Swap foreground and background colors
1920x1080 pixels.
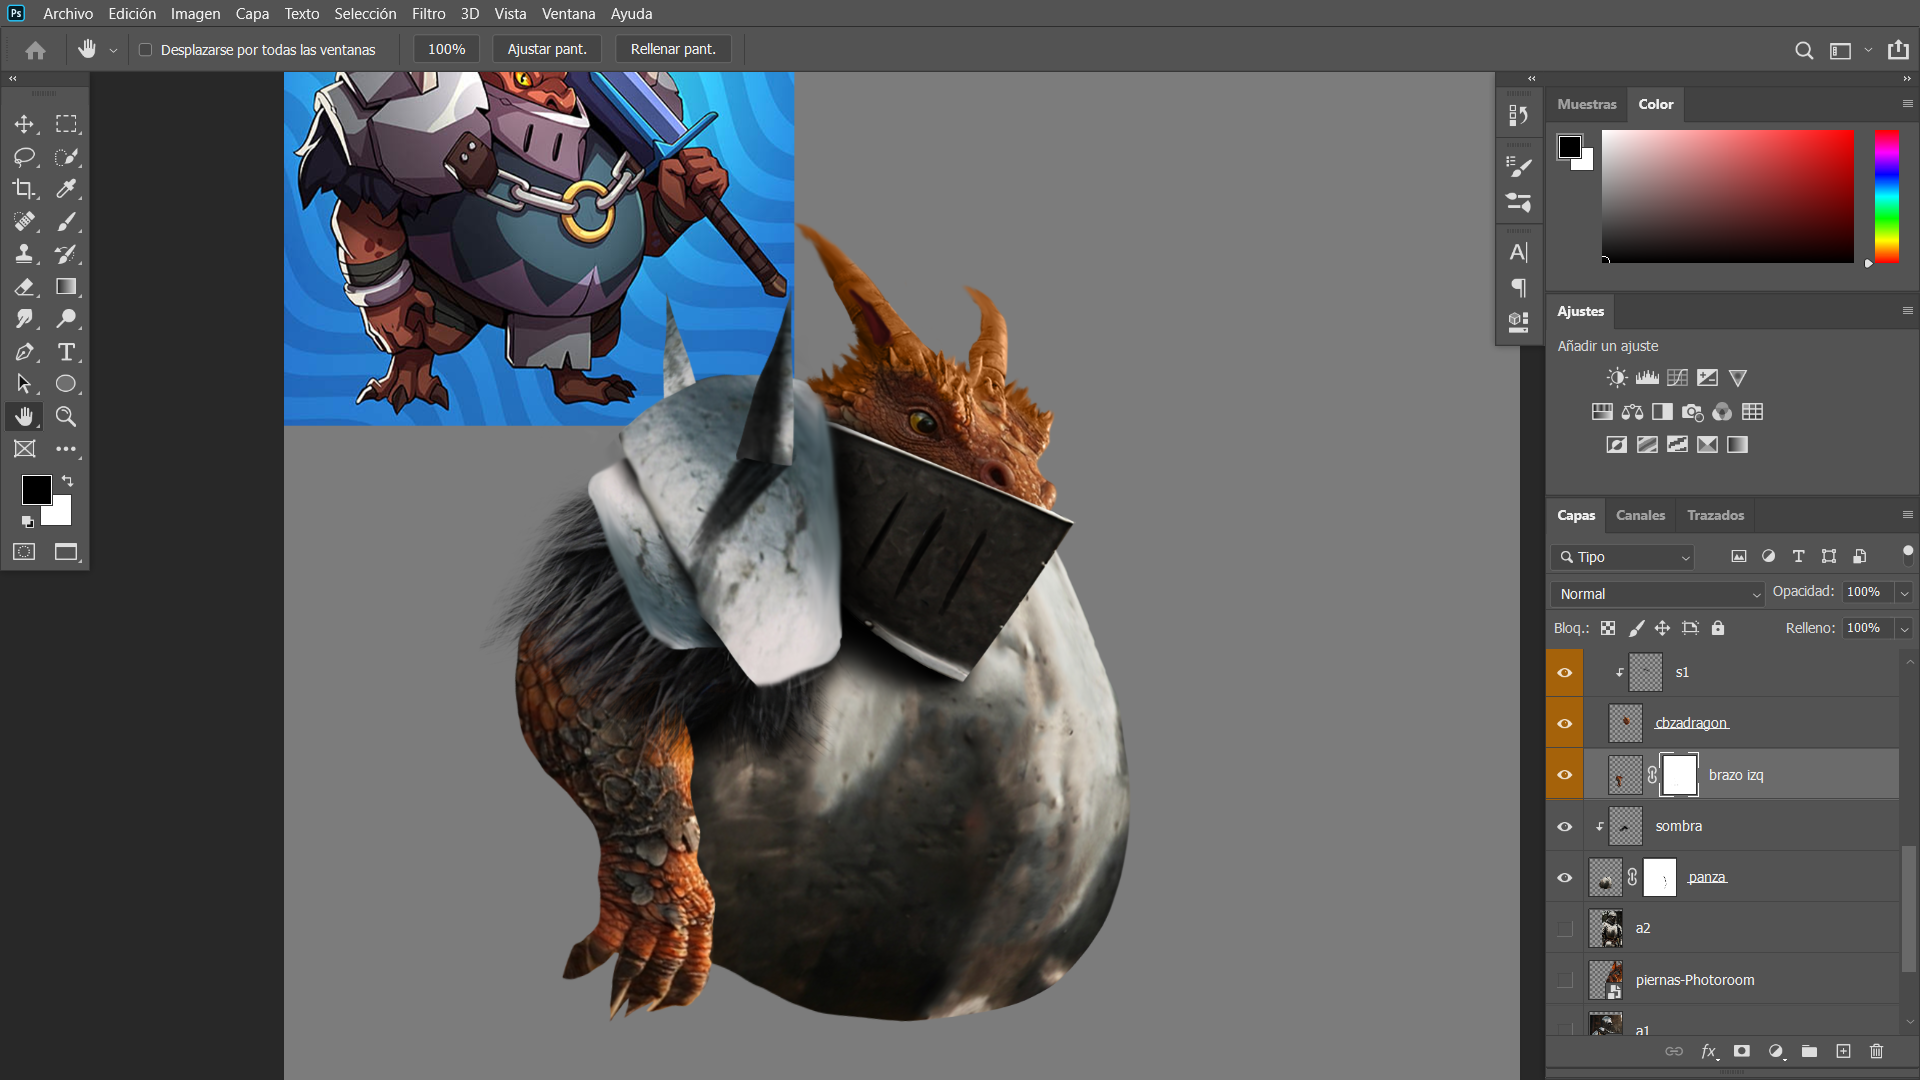[68, 481]
